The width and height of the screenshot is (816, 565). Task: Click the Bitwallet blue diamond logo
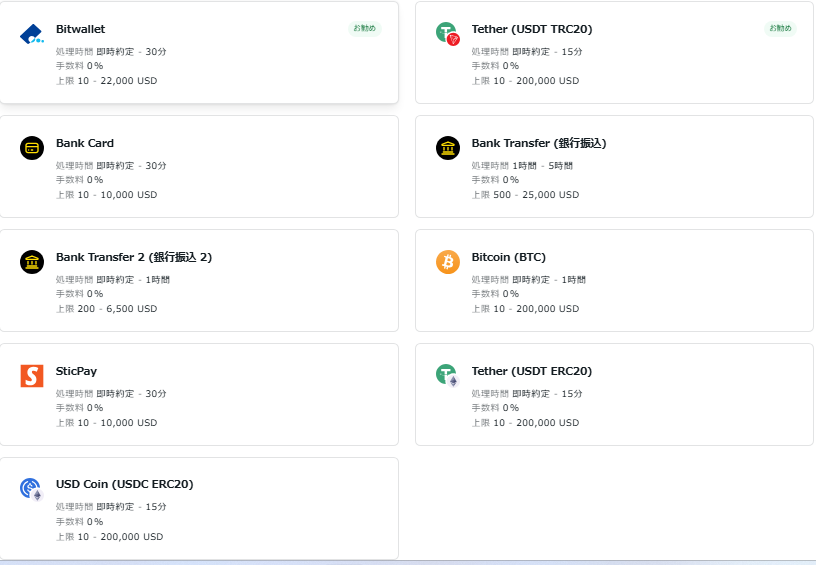(32, 34)
